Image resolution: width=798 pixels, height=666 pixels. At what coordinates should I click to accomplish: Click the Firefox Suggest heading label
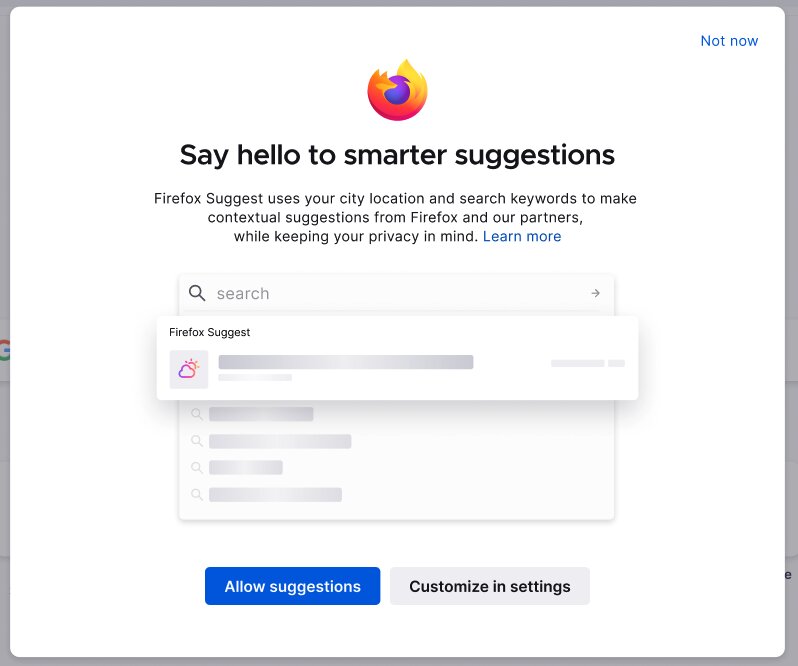pos(210,332)
